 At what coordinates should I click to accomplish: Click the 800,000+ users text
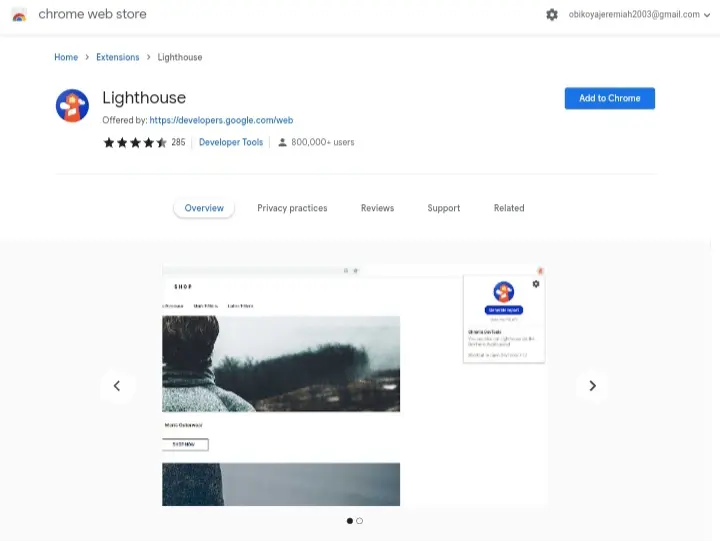point(323,142)
